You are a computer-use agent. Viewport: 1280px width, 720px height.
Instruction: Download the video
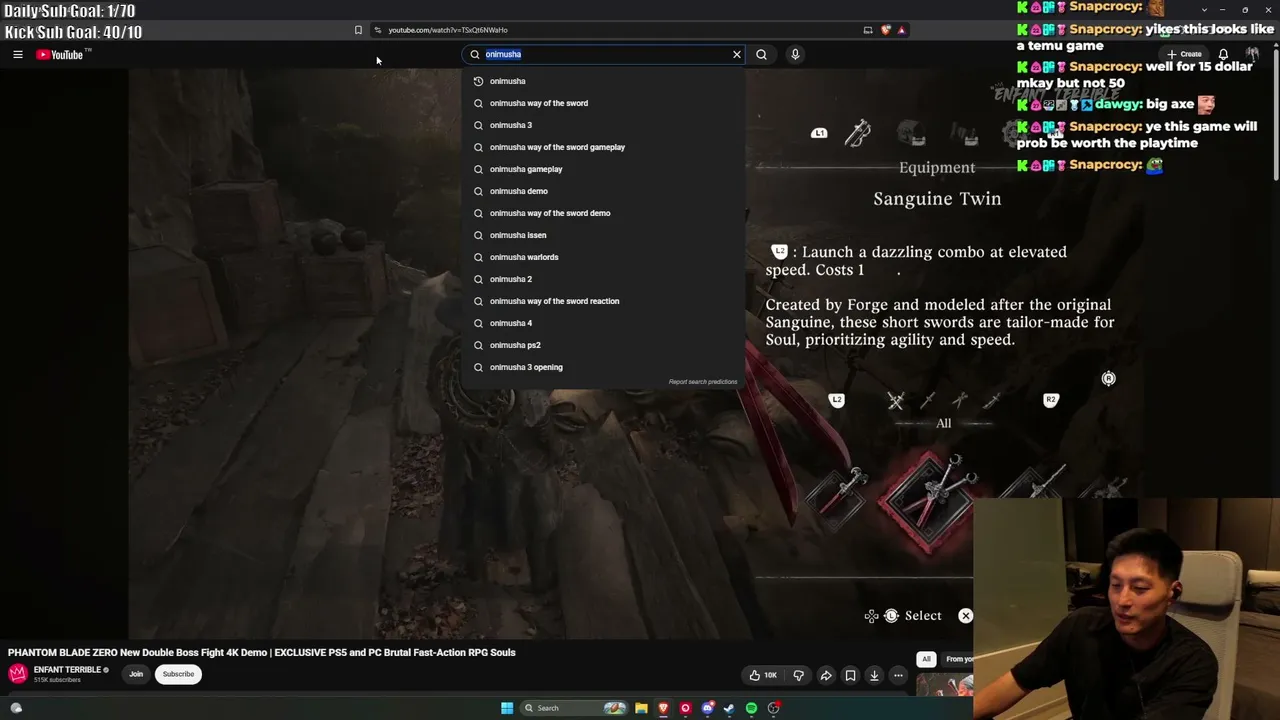874,676
